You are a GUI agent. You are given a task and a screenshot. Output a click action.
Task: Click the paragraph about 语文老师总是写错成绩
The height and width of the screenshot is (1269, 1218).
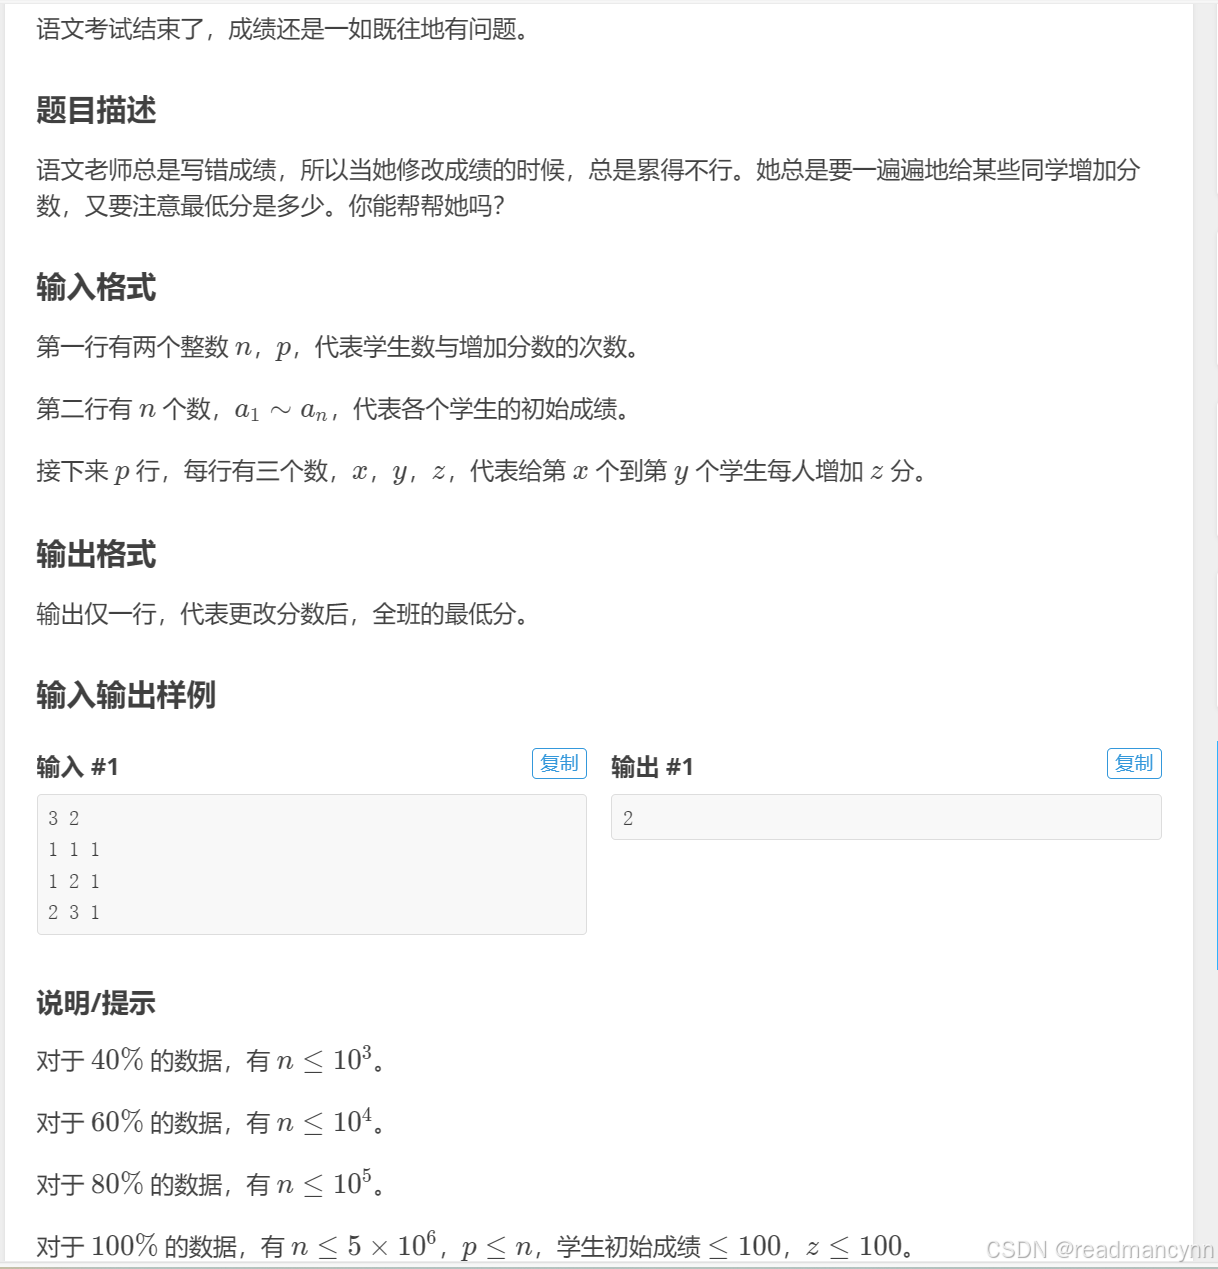pyautogui.click(x=588, y=188)
